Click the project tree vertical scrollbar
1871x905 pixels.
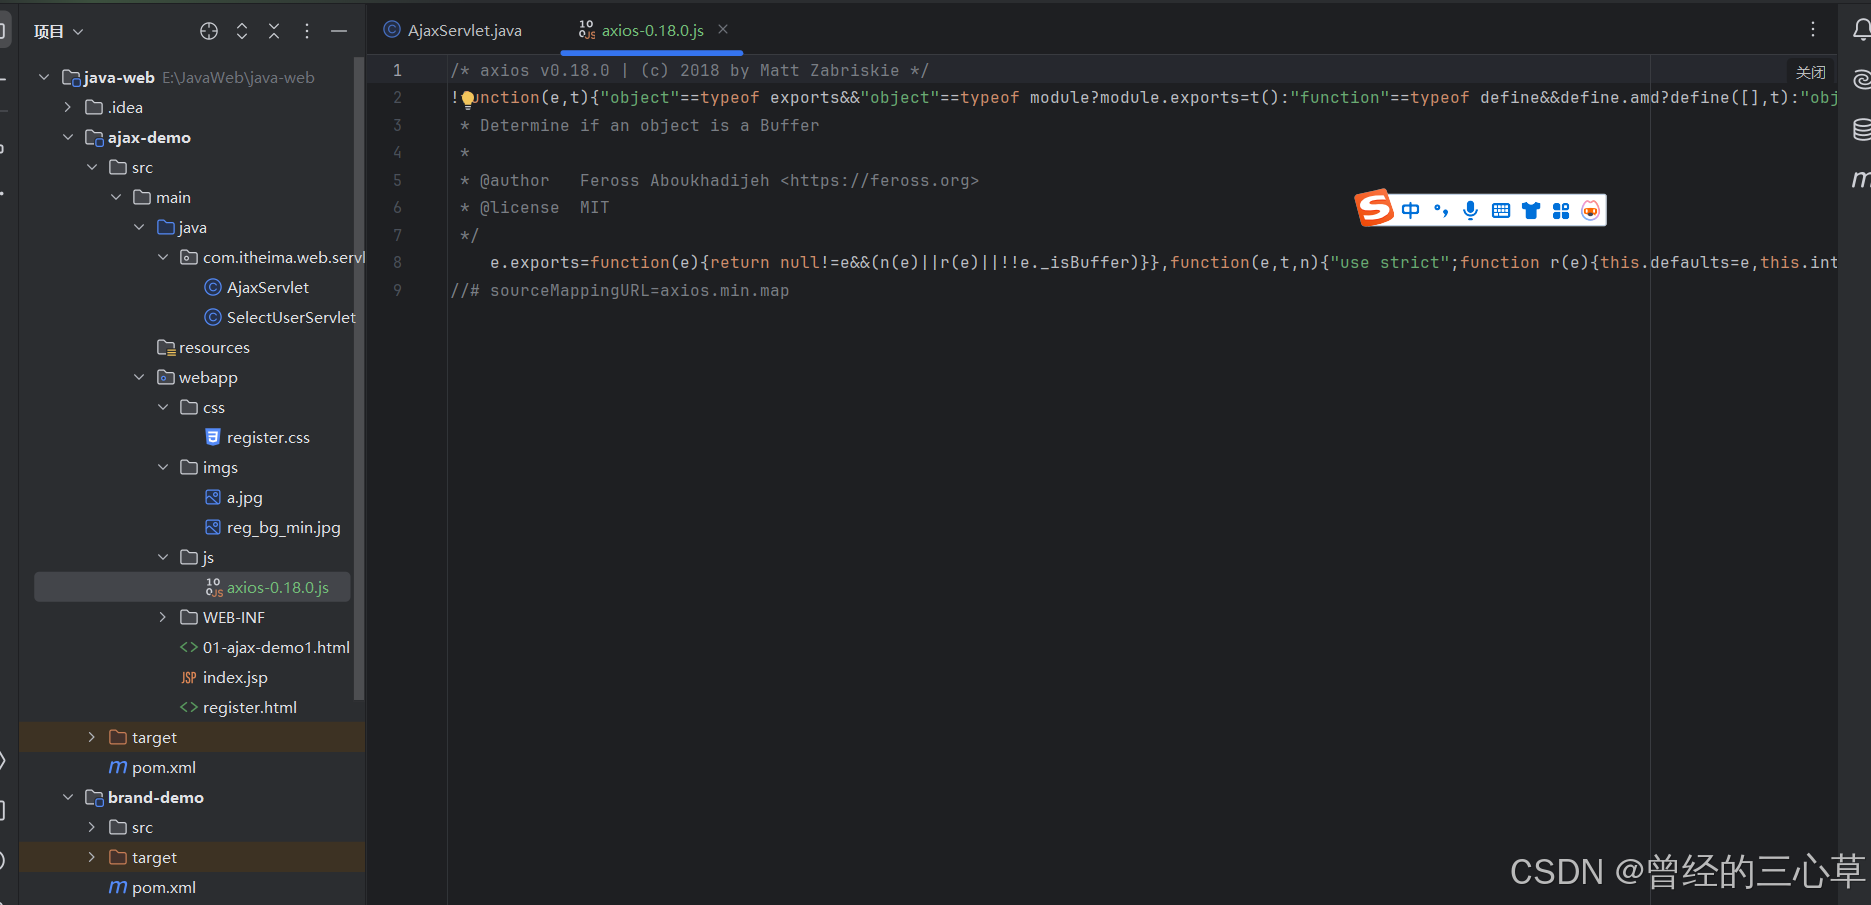tap(358, 380)
